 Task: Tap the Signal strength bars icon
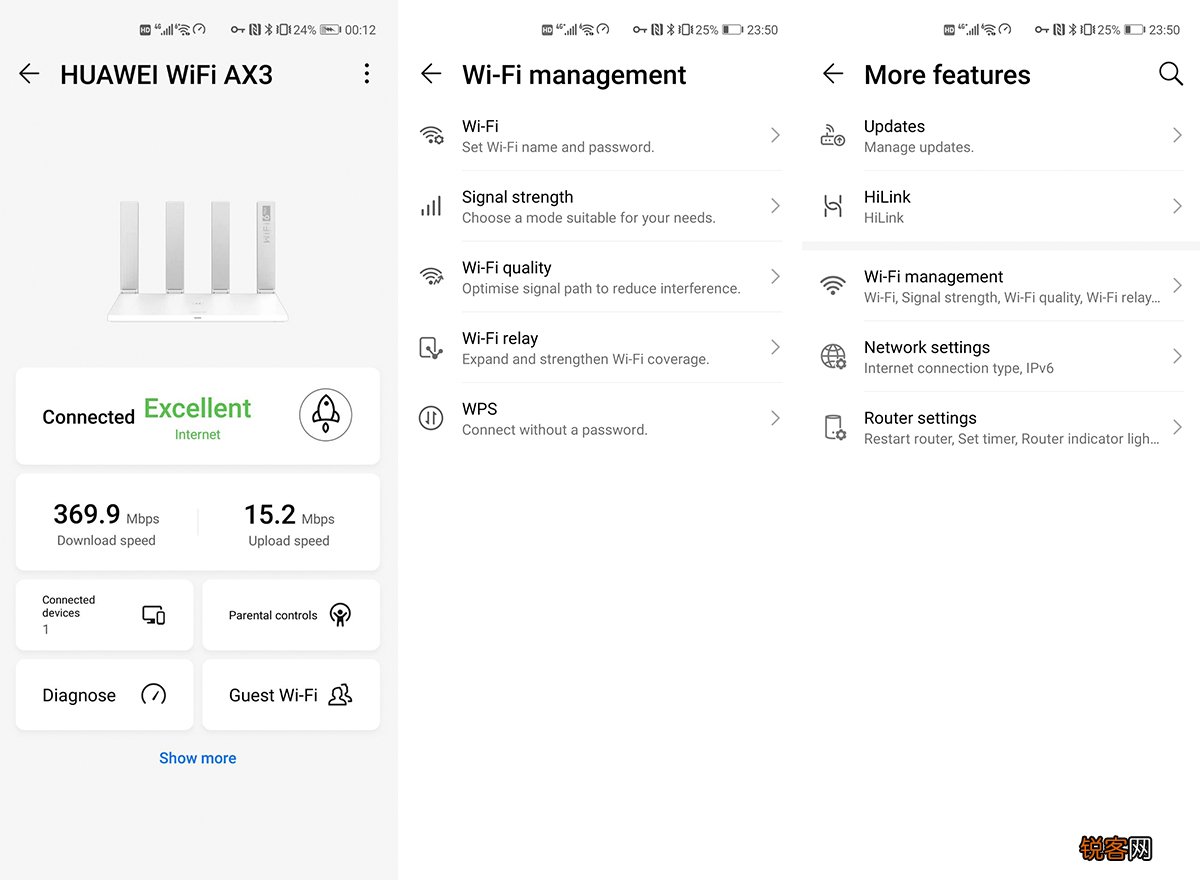[431, 207]
